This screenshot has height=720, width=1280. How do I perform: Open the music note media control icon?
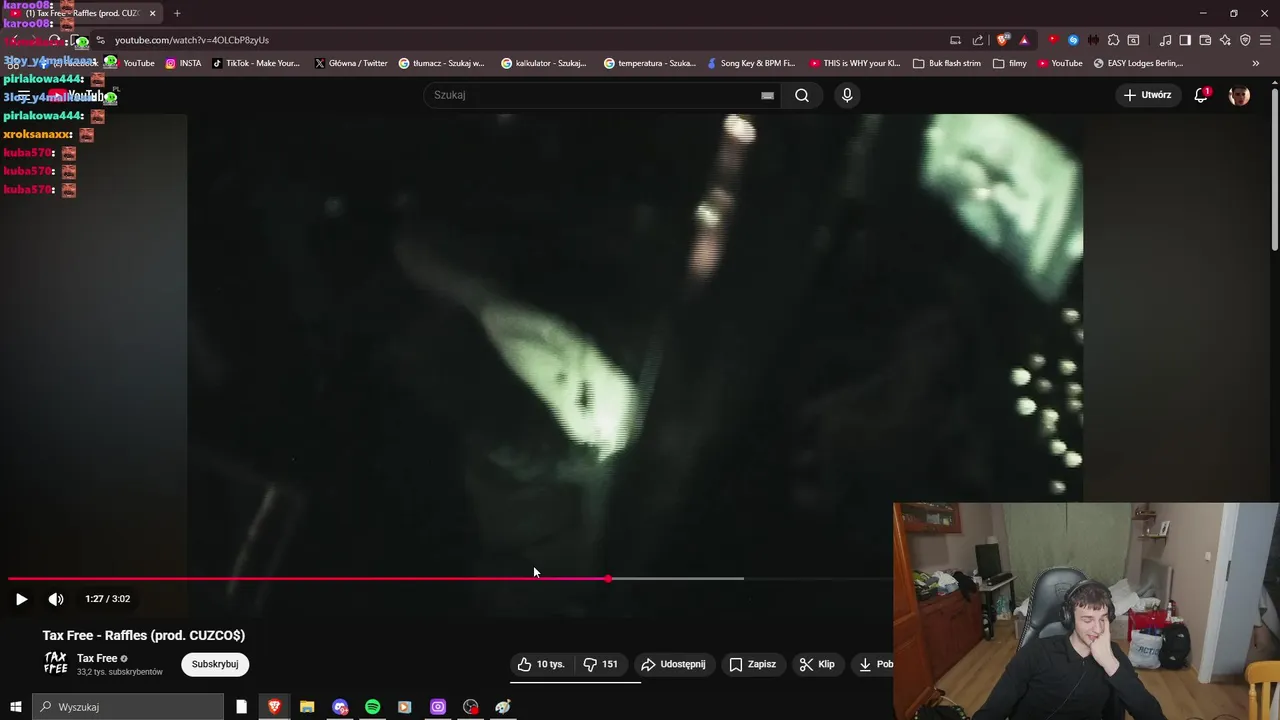click(x=1165, y=40)
